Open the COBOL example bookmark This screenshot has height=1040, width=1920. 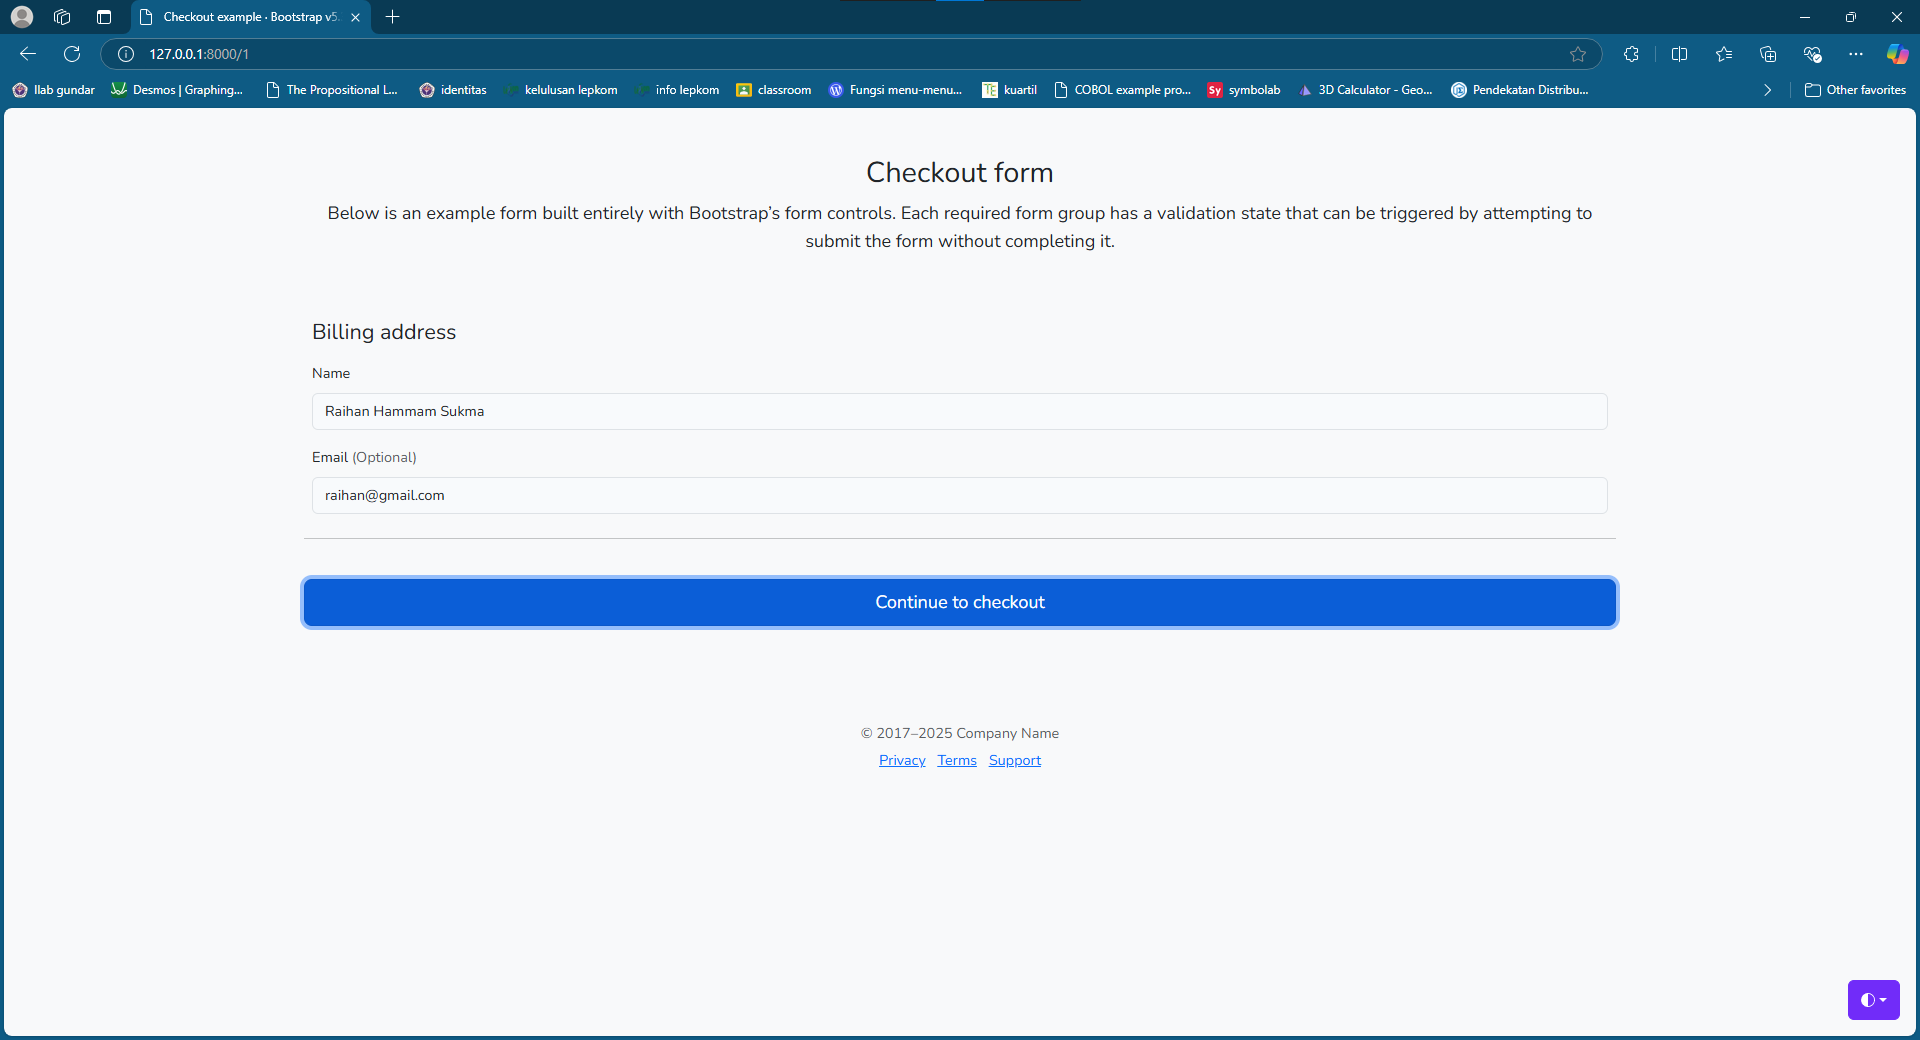click(1122, 89)
